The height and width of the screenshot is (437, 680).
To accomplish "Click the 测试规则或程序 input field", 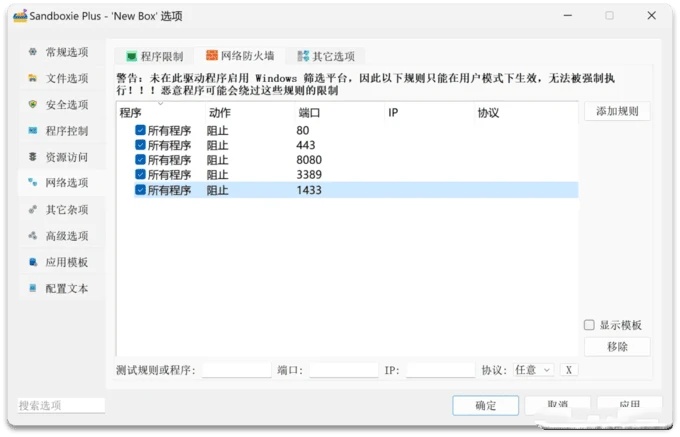I will click(x=236, y=370).
